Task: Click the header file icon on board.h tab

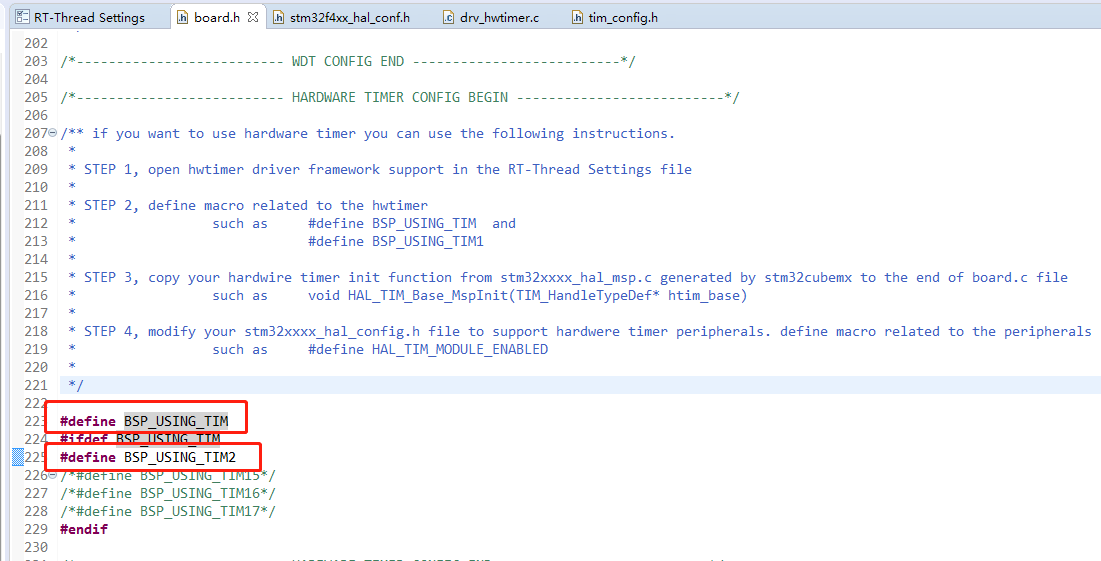Action: pyautogui.click(x=183, y=17)
